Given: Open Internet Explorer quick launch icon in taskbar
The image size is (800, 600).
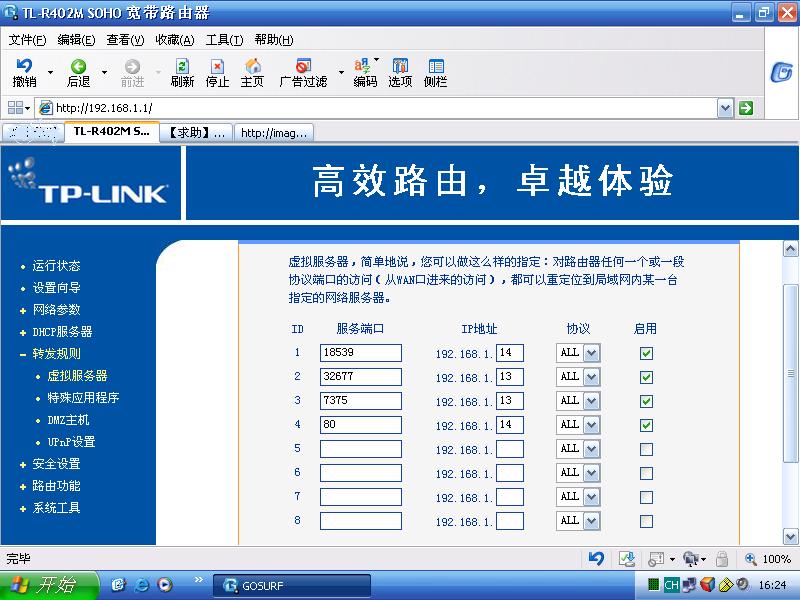Looking at the screenshot, I should pos(142,585).
